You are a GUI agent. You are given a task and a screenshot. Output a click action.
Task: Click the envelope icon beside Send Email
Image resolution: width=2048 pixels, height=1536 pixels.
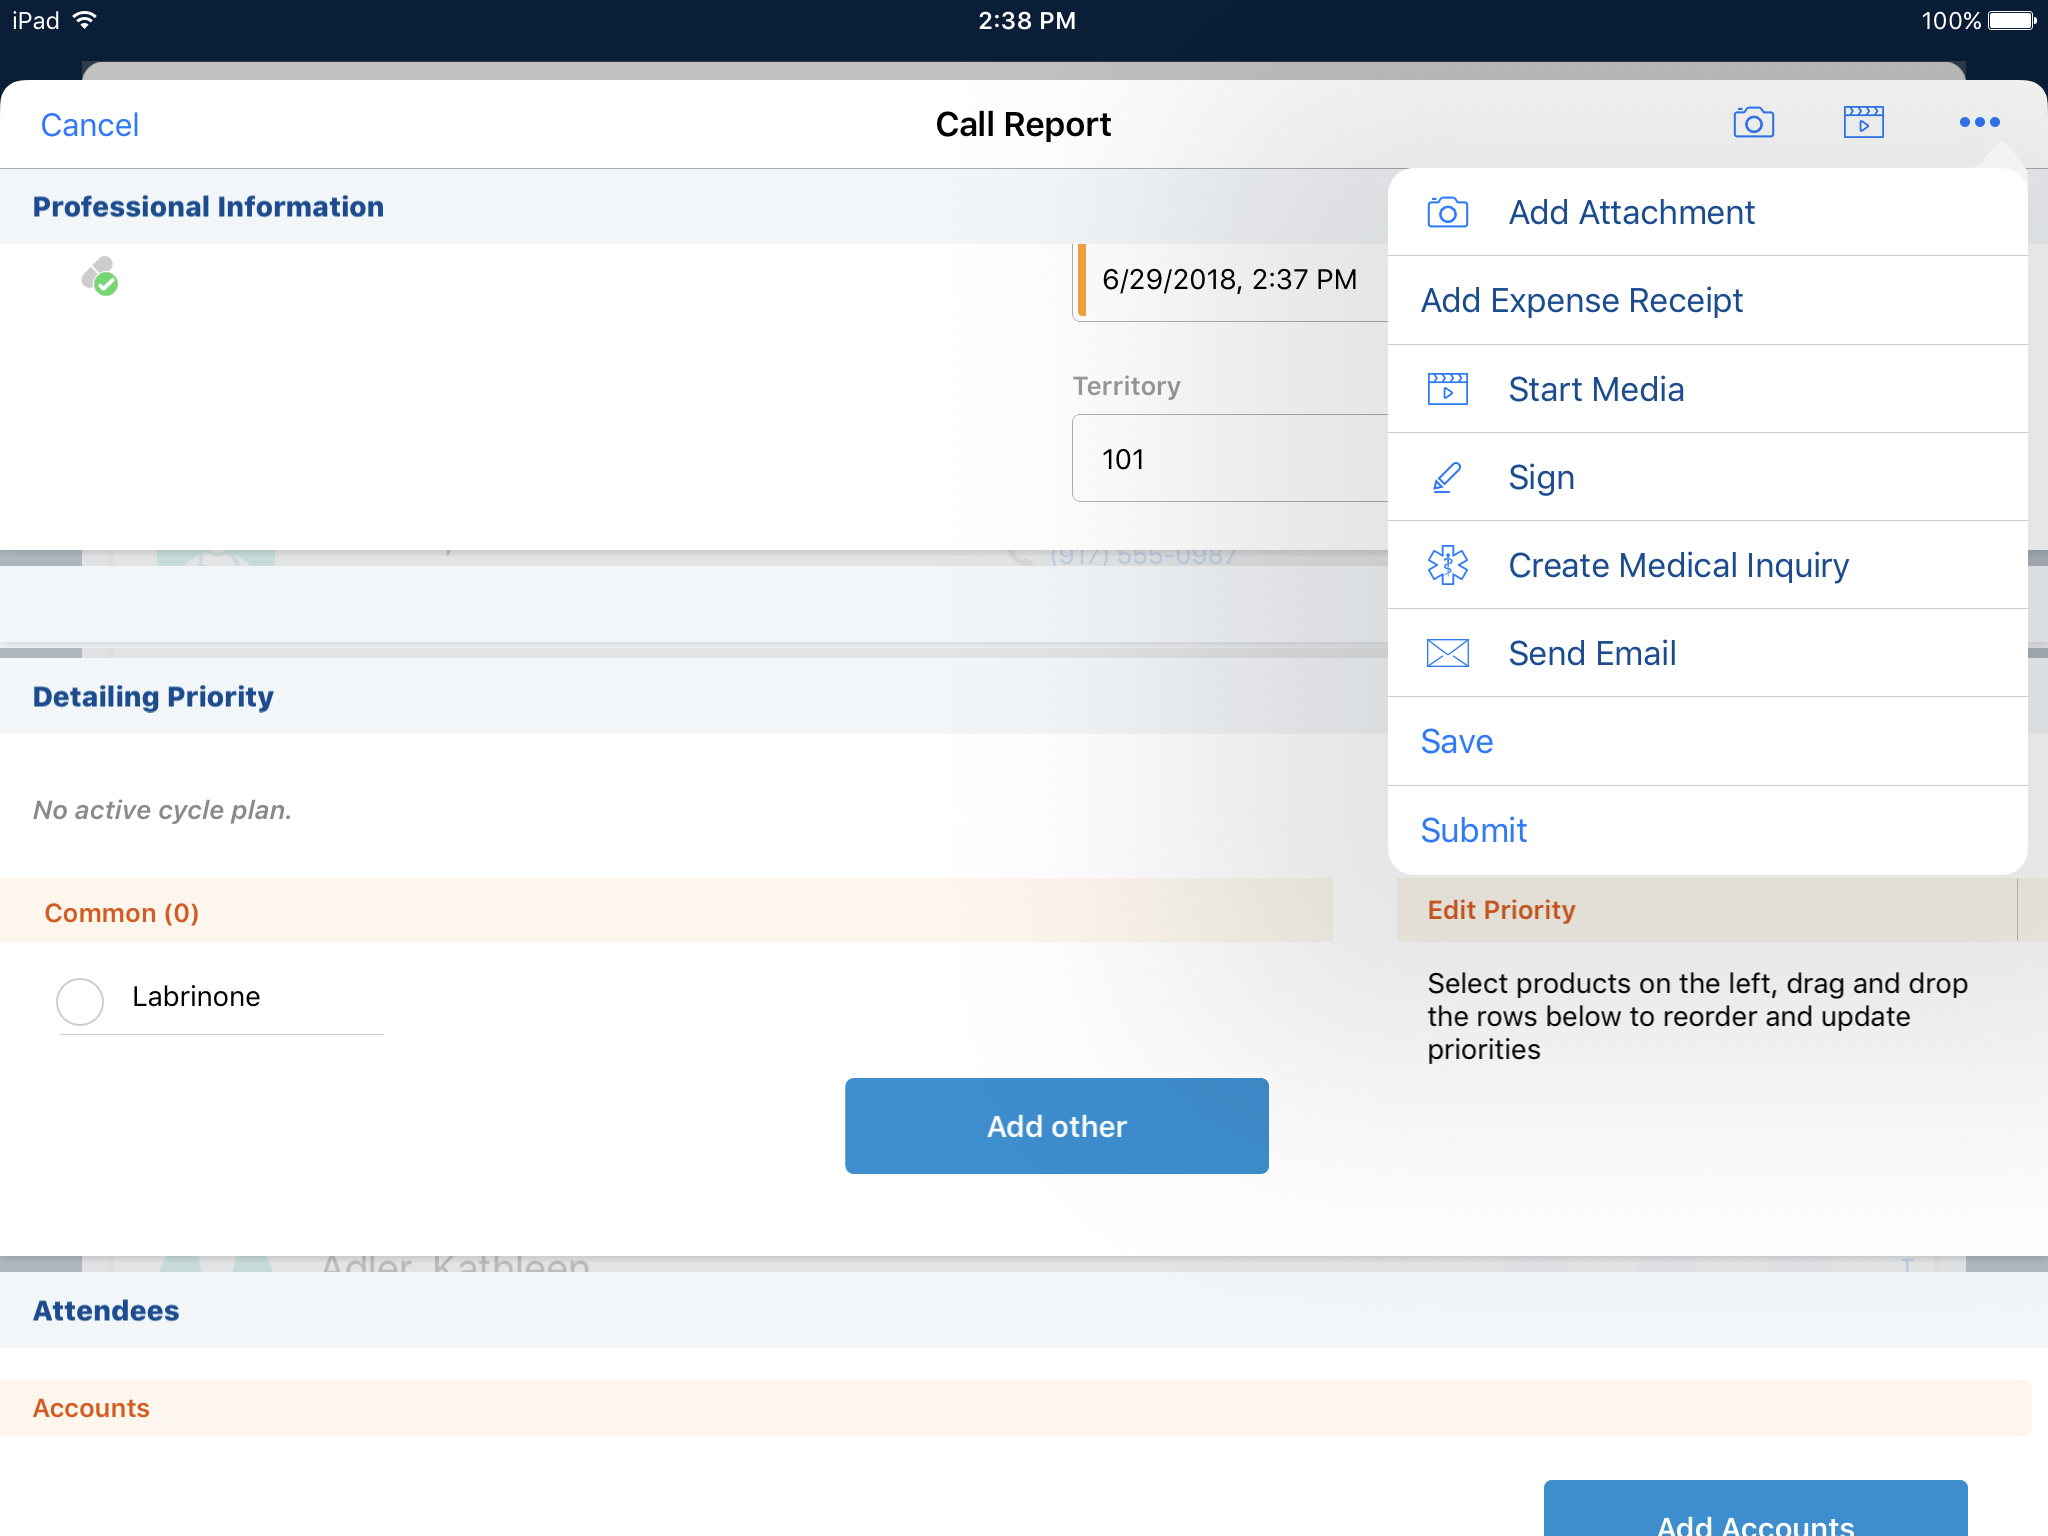1447,654
